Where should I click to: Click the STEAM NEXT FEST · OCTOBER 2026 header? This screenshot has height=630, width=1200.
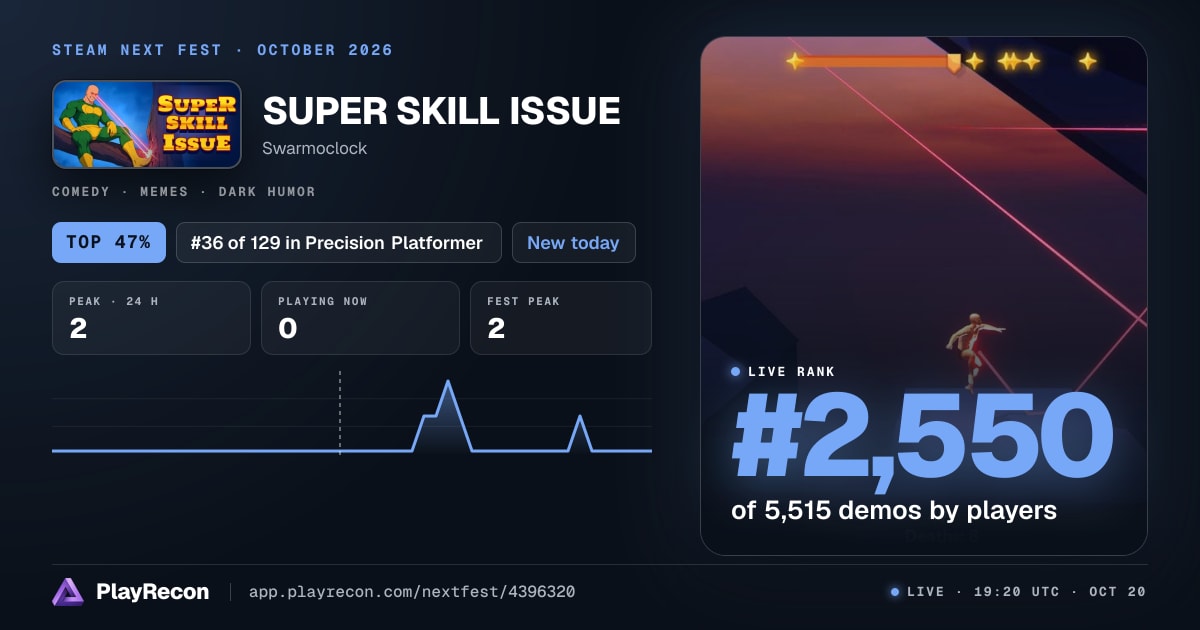point(222,50)
